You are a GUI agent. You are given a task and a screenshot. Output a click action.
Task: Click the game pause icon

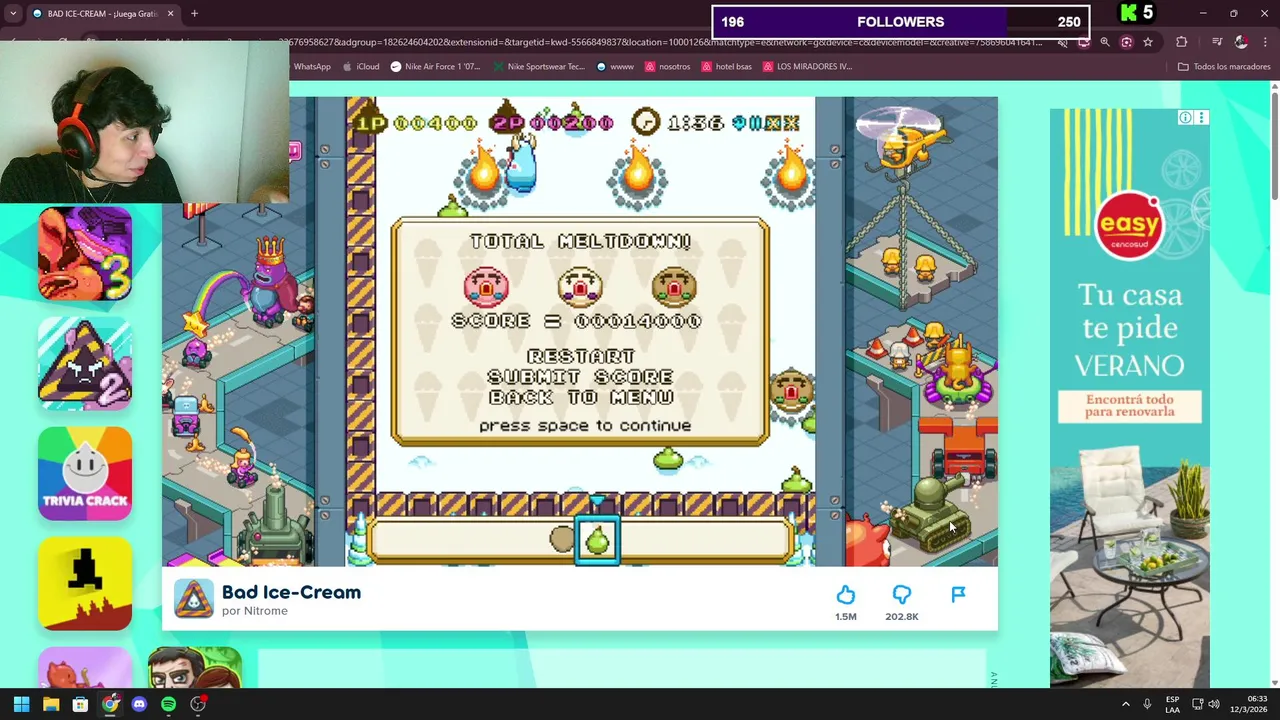756,122
